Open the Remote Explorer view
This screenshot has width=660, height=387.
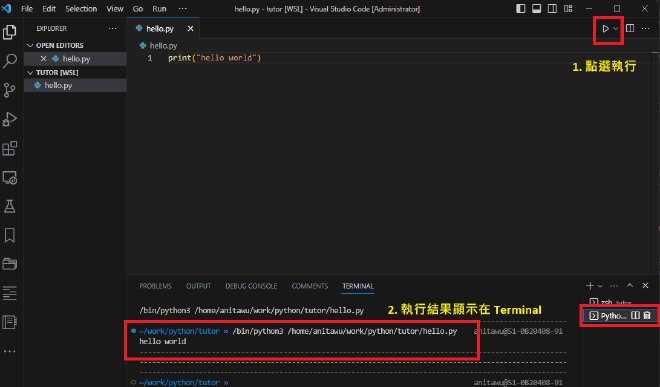point(10,178)
